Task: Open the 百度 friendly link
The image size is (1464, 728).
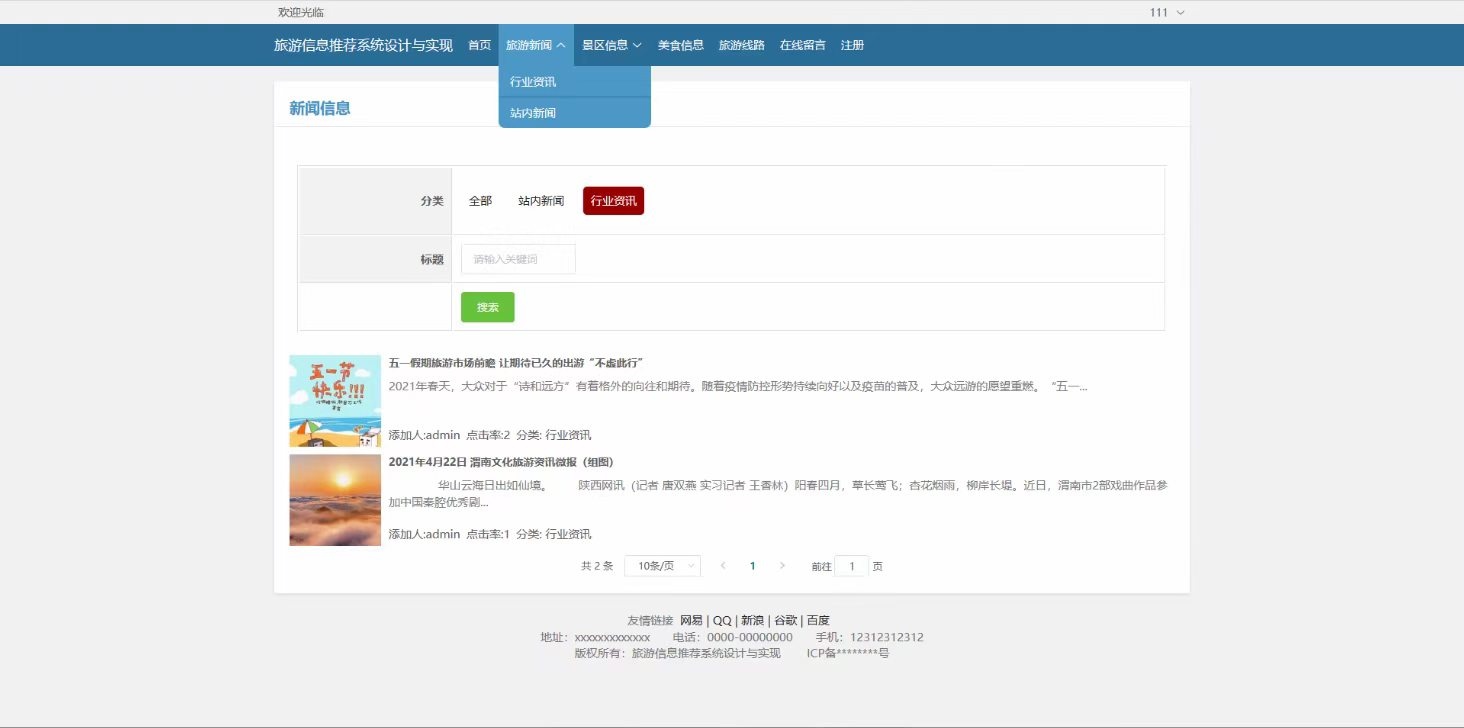Action: 818,620
